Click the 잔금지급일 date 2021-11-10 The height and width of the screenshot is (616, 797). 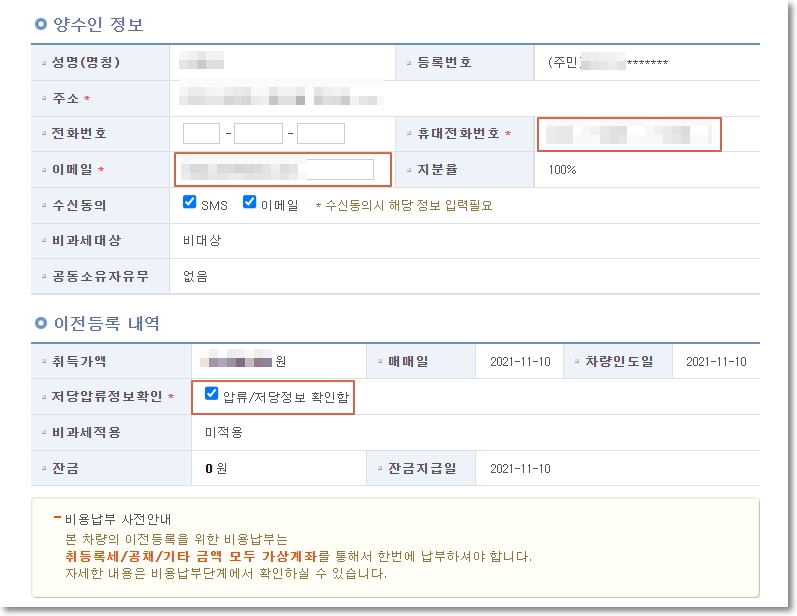click(x=520, y=469)
